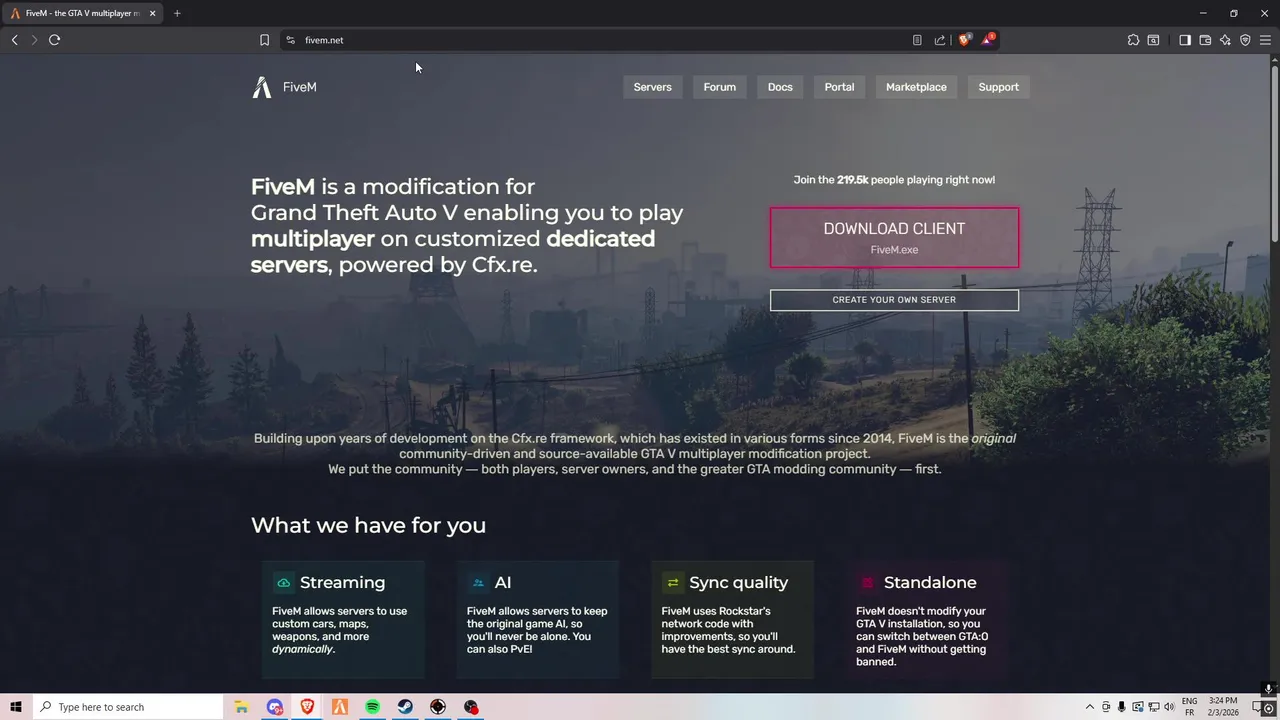The image size is (1280, 720).
Task: Open the Docs navigation link
Action: [x=780, y=87]
